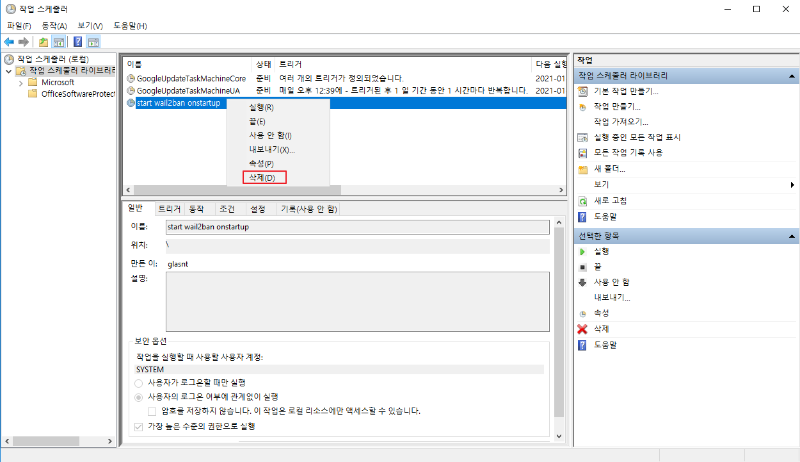
Task: Select radio 사용자가 로그온할 때만 실행
Action: 139,383
